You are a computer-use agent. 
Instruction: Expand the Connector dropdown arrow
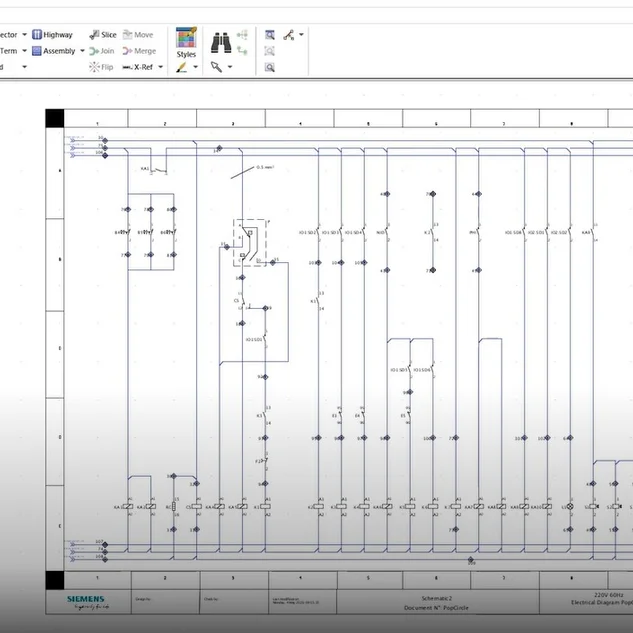pyautogui.click(x=25, y=35)
